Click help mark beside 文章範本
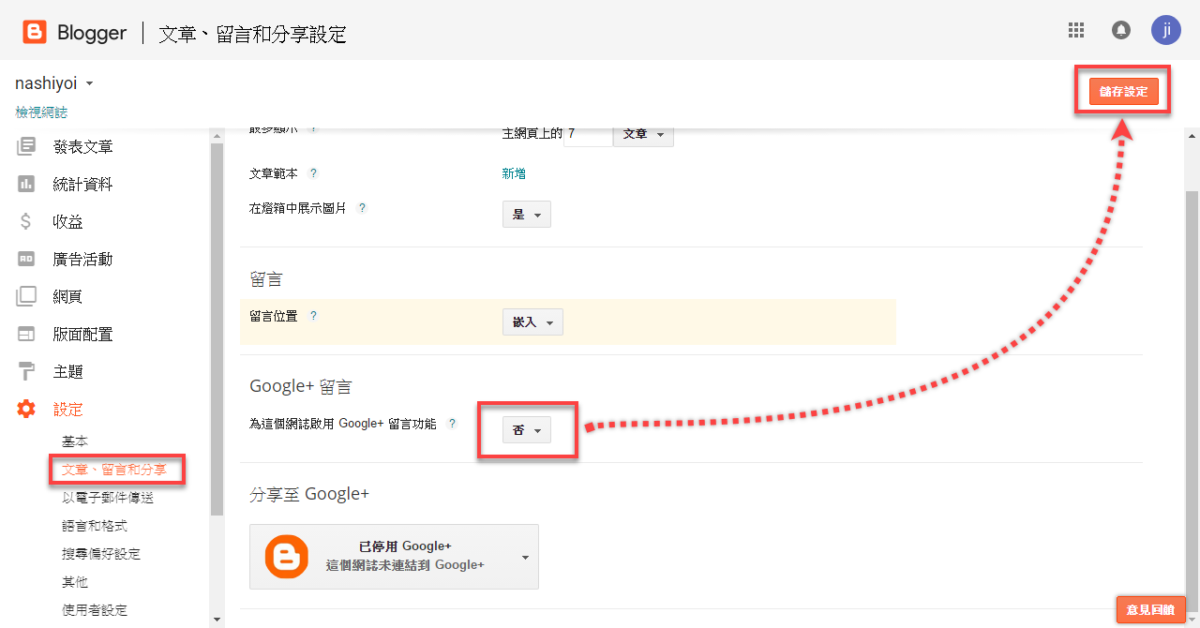1200x628 pixels. click(313, 173)
